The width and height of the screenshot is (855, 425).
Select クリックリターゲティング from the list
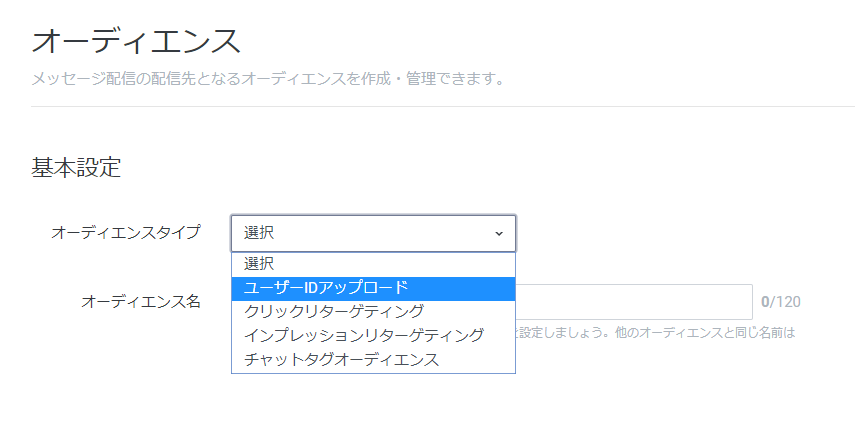point(374,312)
